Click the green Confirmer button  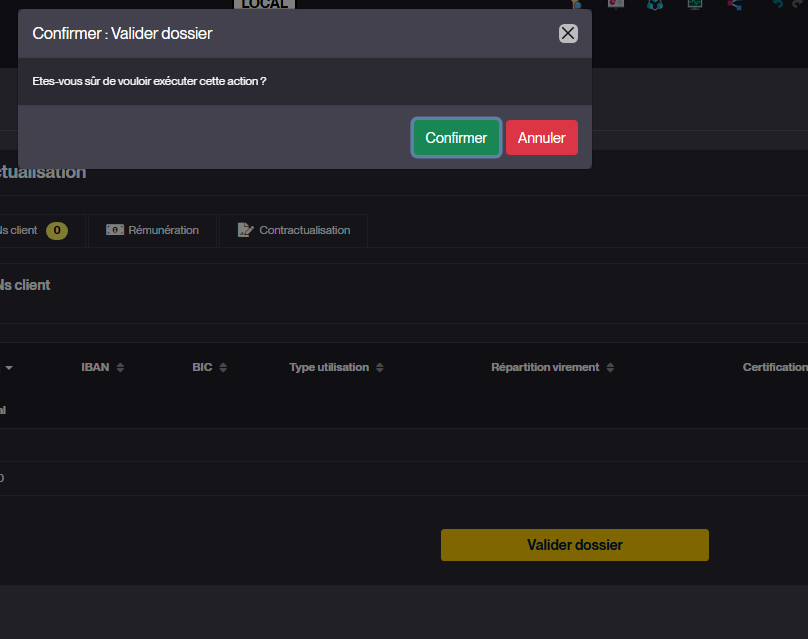tap(456, 138)
